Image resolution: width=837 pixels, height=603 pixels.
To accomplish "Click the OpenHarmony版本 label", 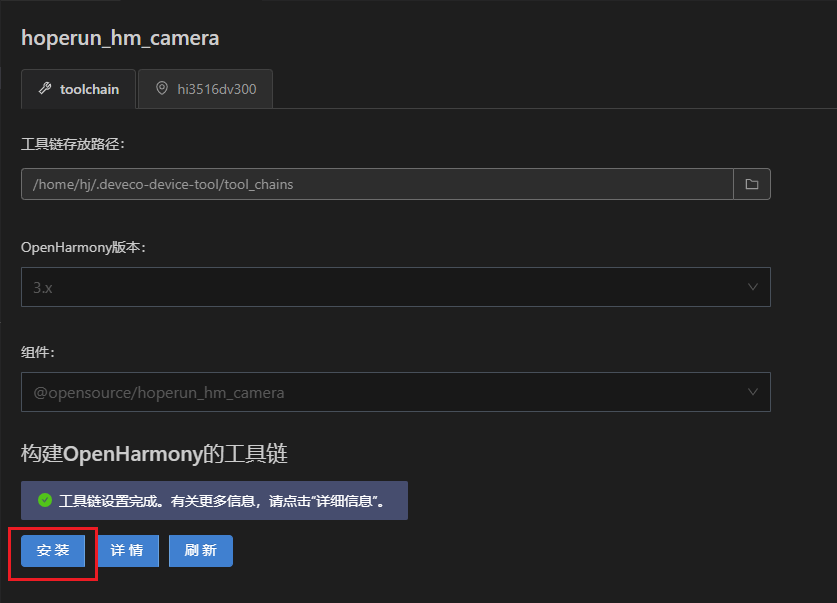I will click(83, 248).
